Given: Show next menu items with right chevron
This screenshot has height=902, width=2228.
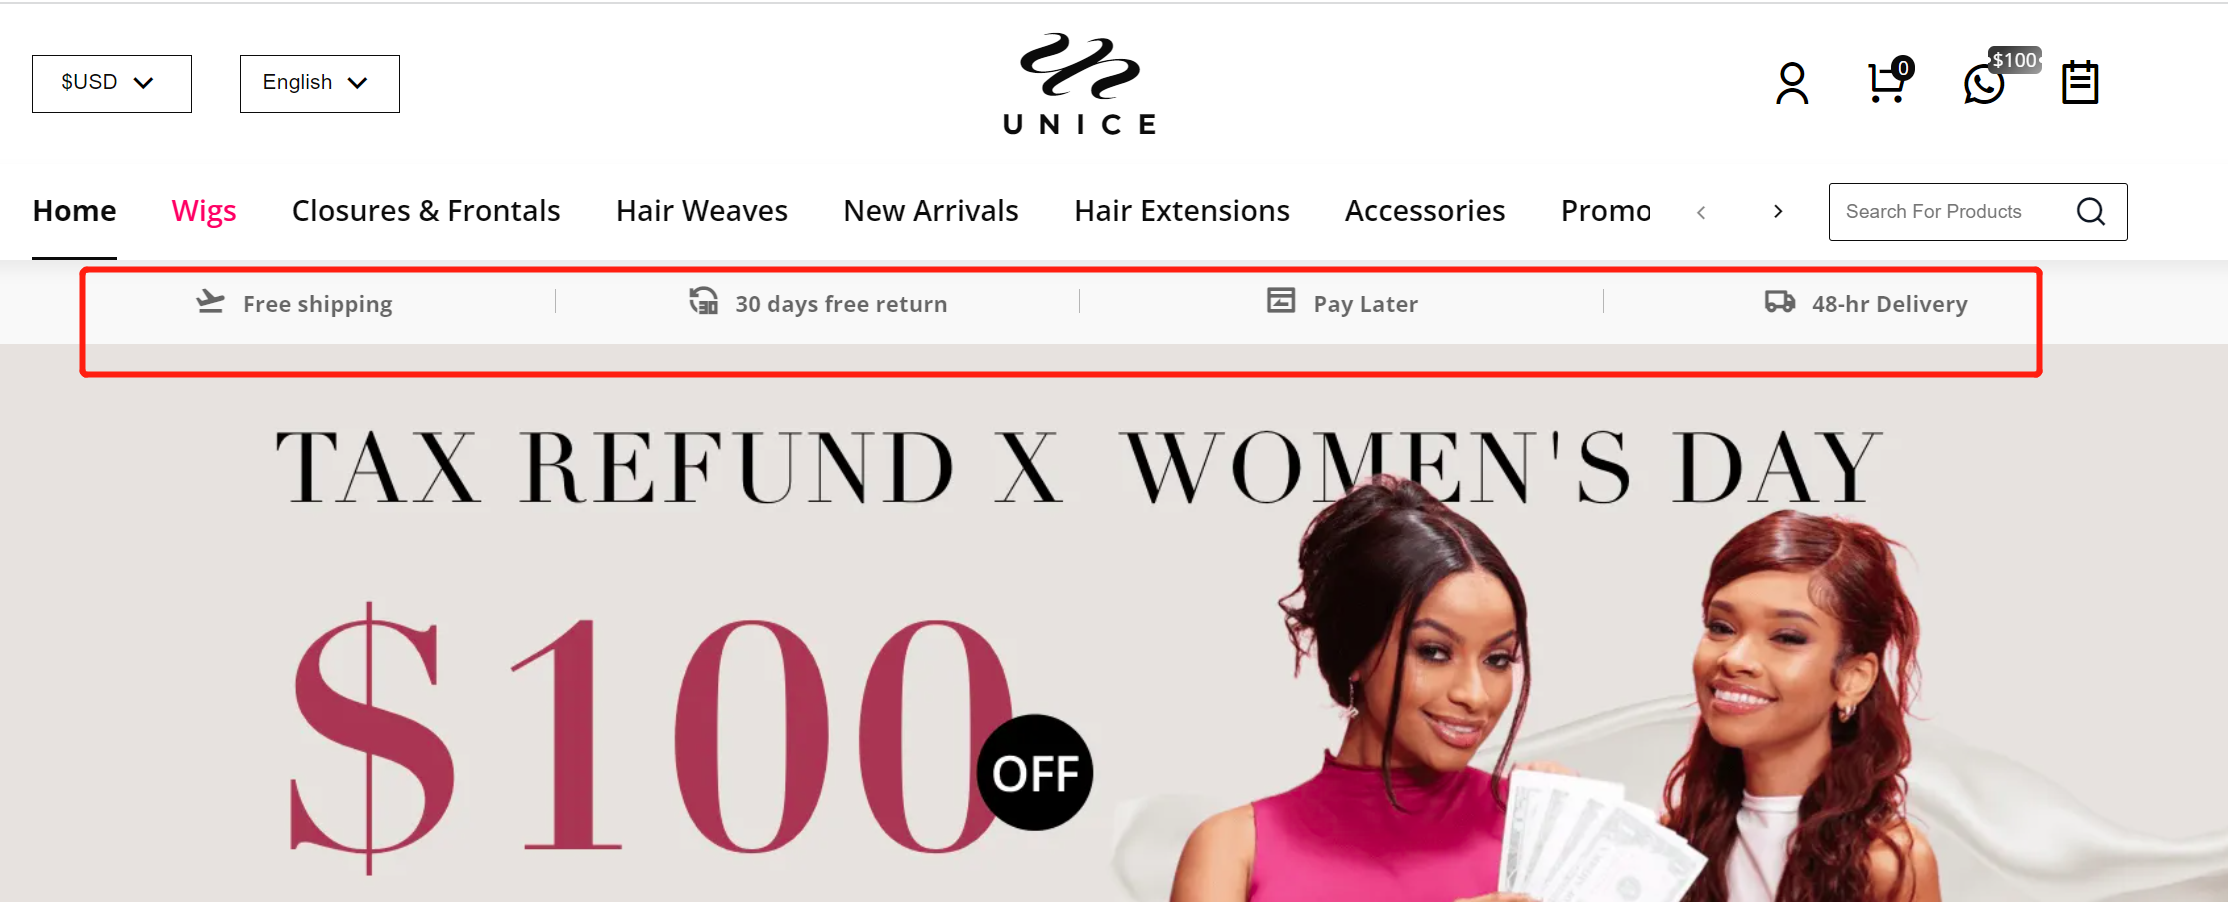Looking at the screenshot, I should (x=1778, y=212).
